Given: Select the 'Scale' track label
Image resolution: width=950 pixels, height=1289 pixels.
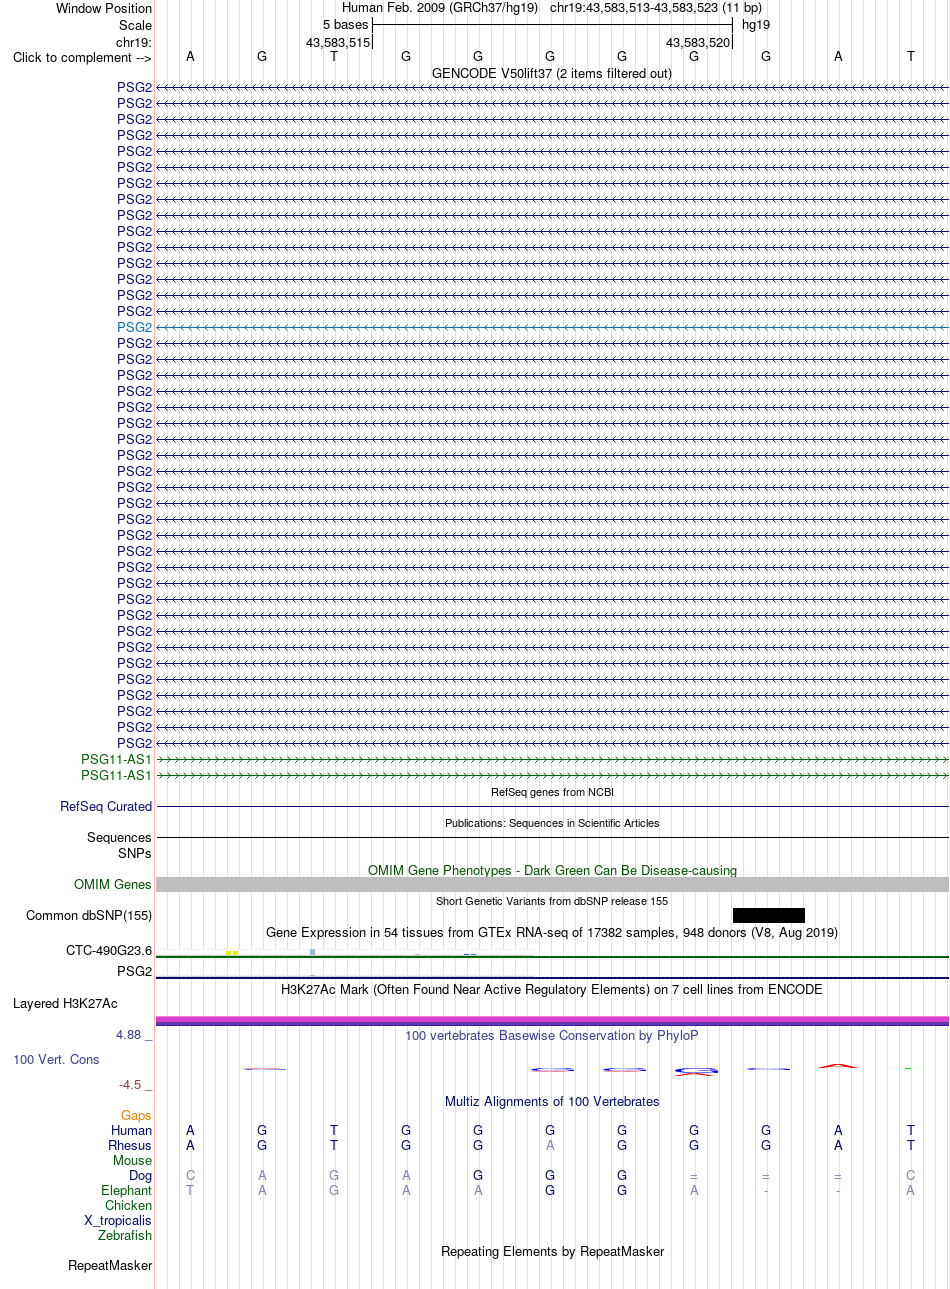Looking at the screenshot, I should point(135,25).
